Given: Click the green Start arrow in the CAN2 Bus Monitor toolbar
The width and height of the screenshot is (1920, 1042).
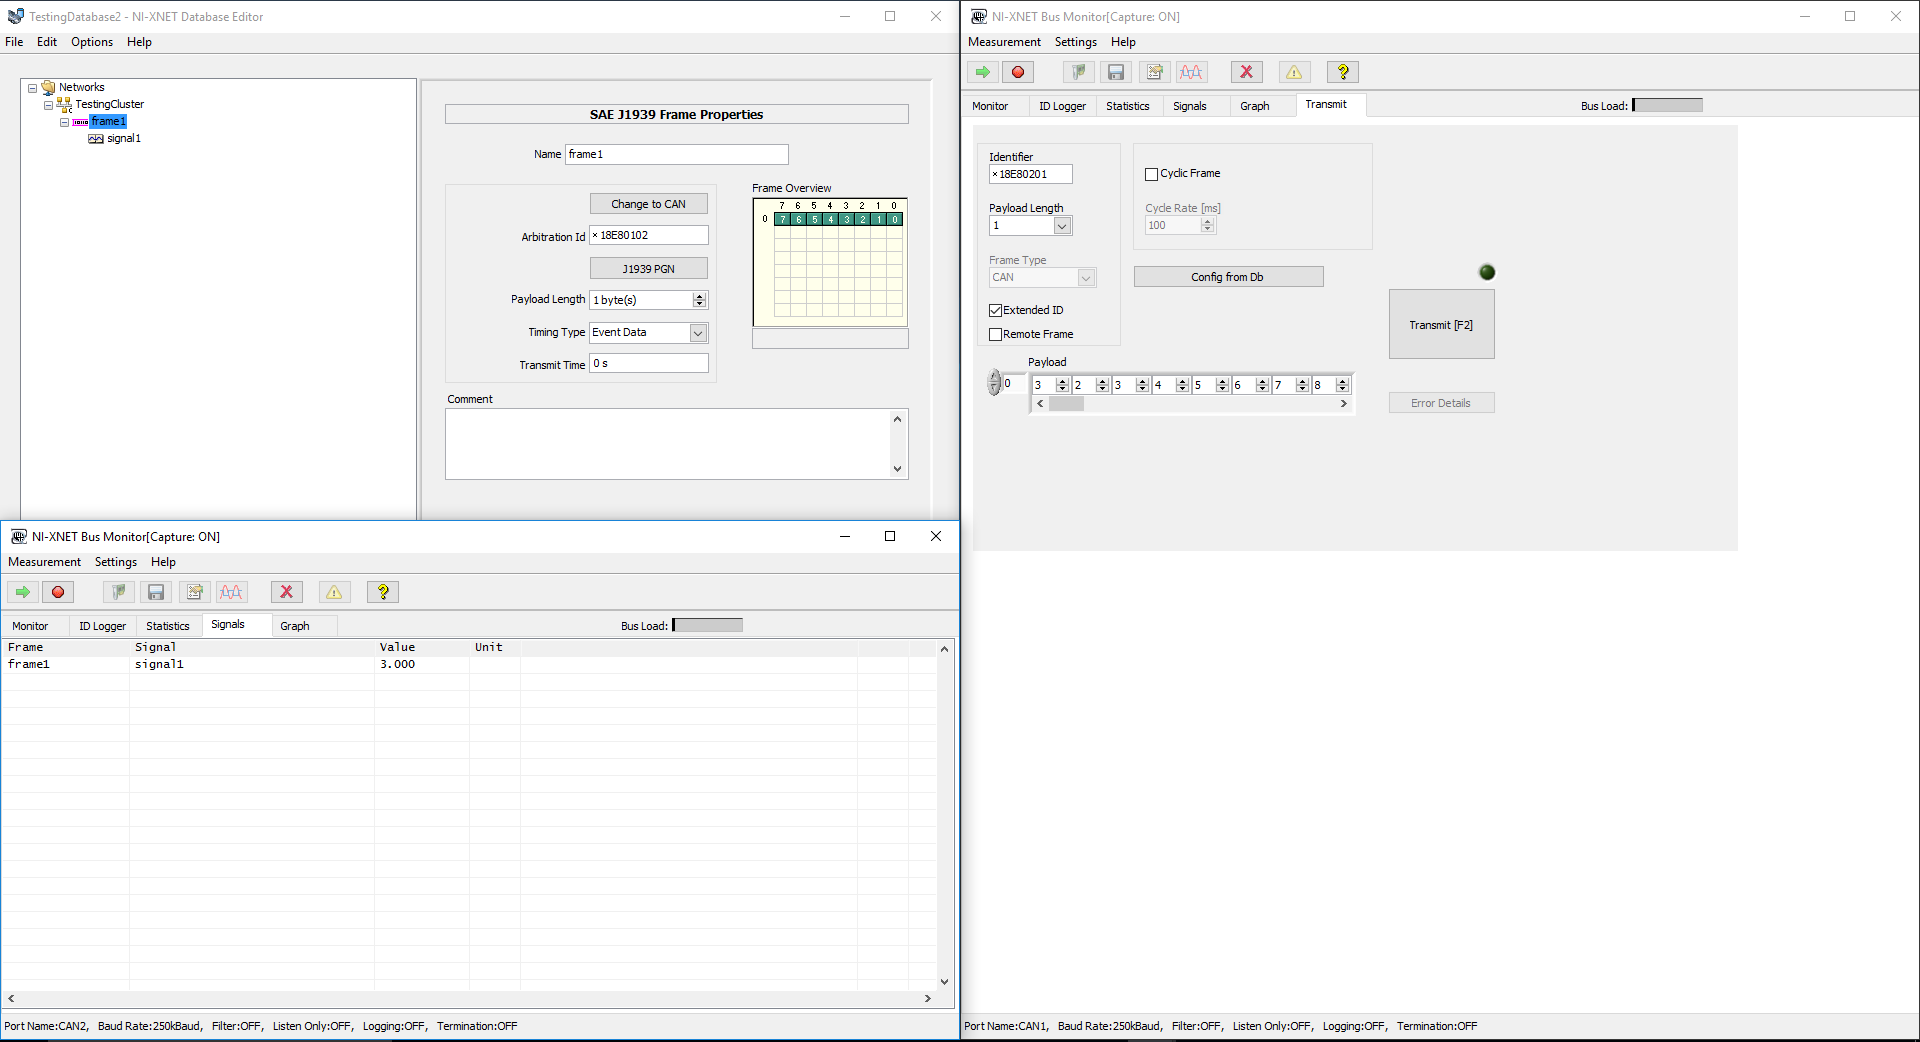Looking at the screenshot, I should [x=22, y=592].
